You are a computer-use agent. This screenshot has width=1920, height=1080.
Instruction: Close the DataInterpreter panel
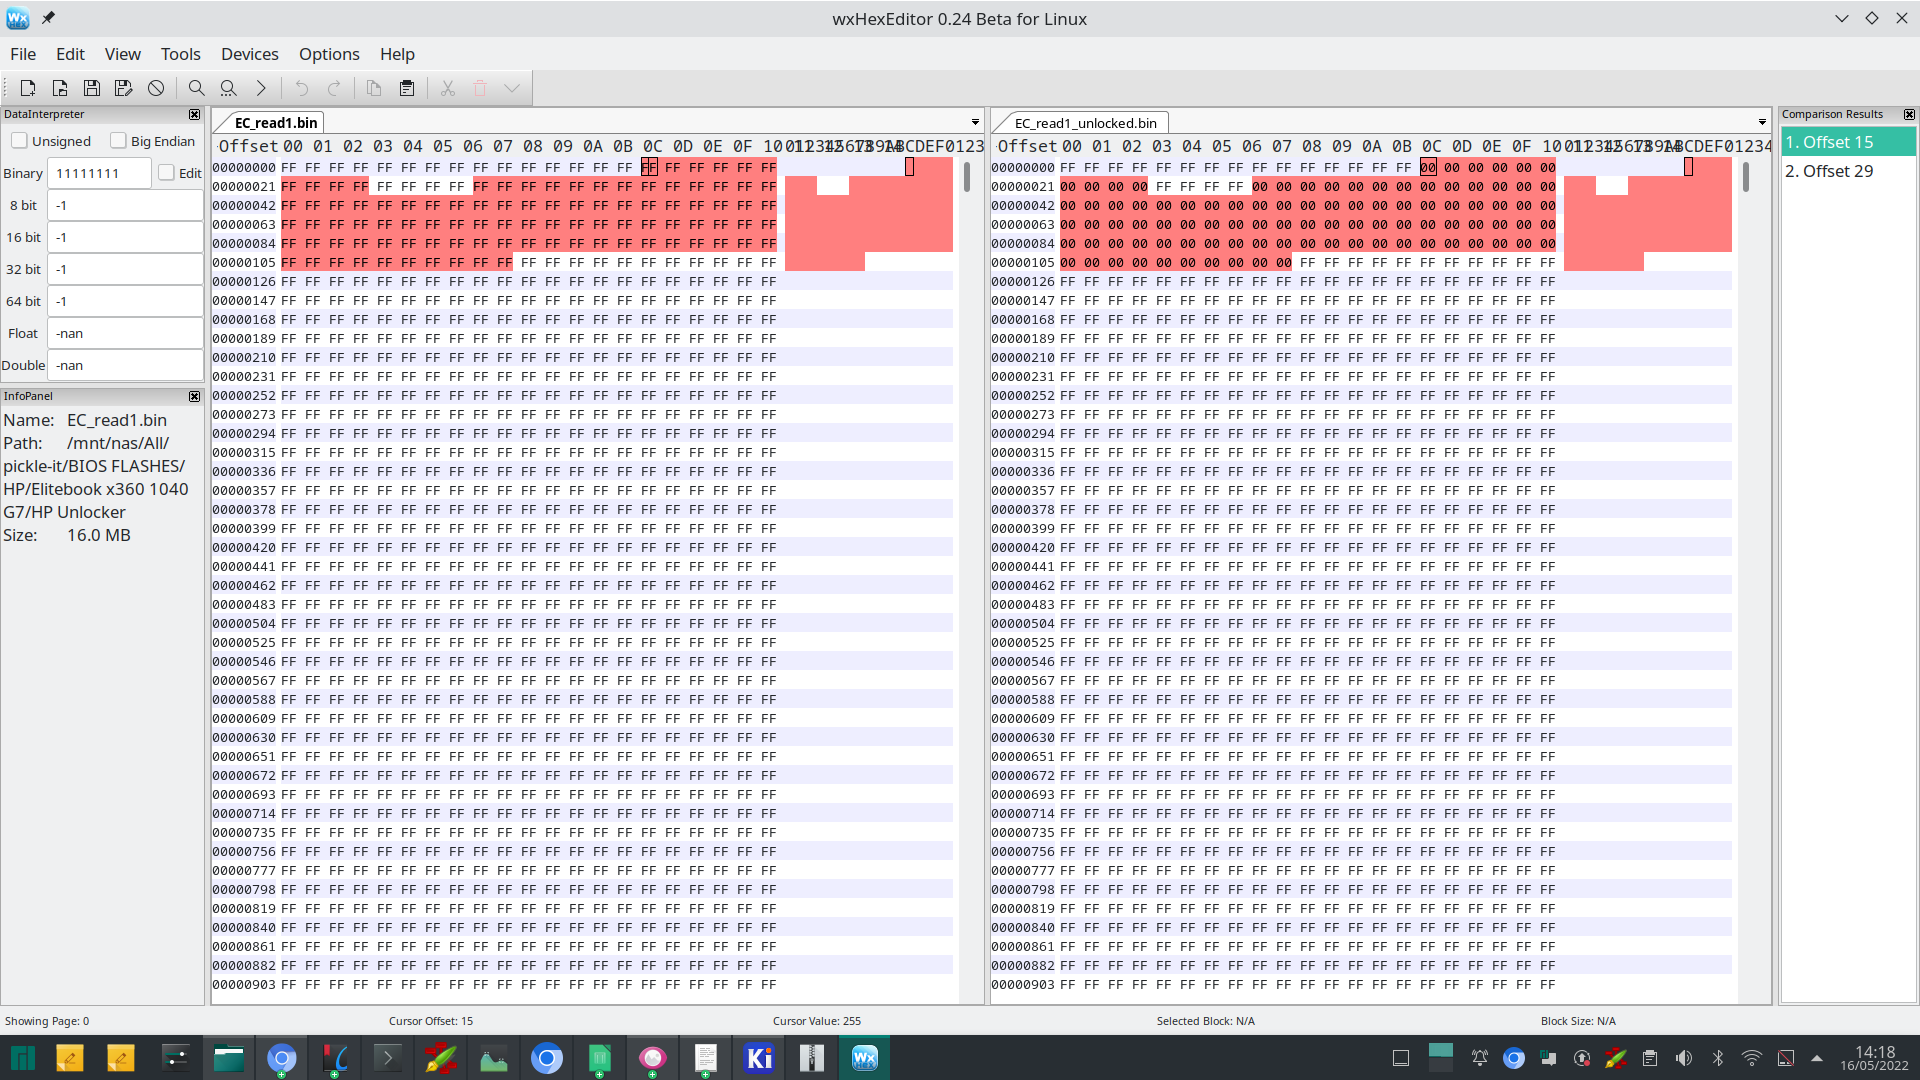194,114
